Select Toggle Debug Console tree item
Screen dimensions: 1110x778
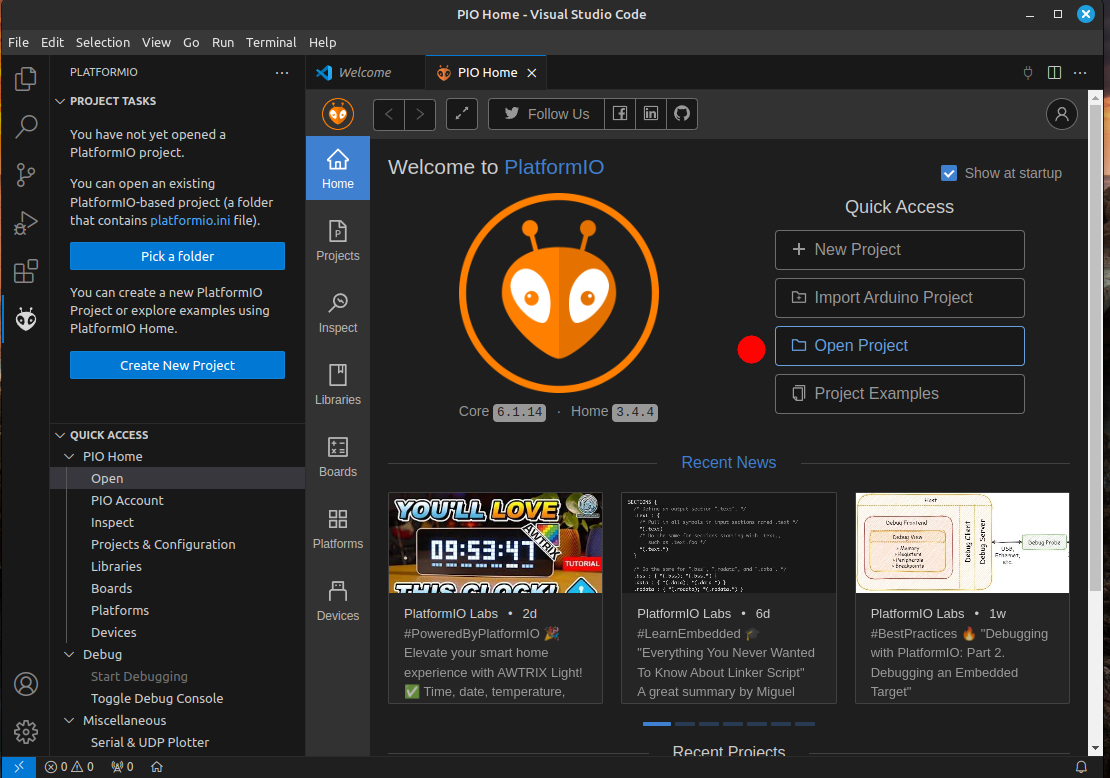click(x=177, y=698)
